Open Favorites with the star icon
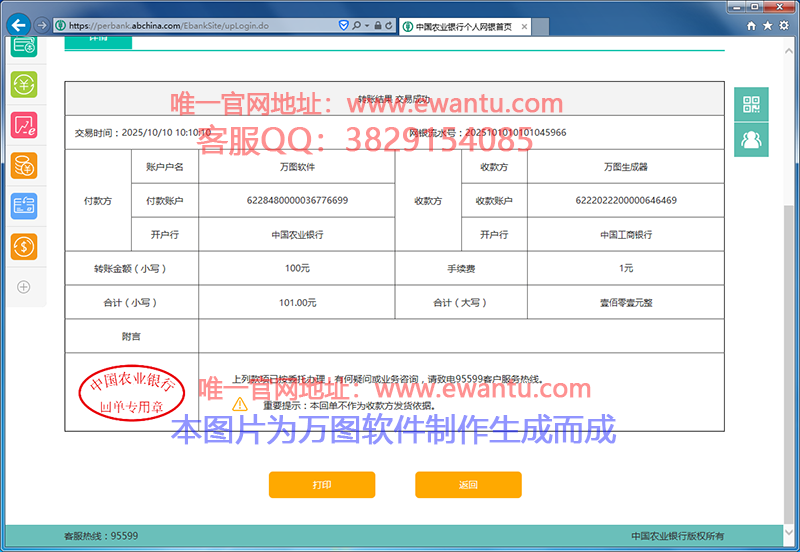The image size is (800, 552). pos(767,26)
